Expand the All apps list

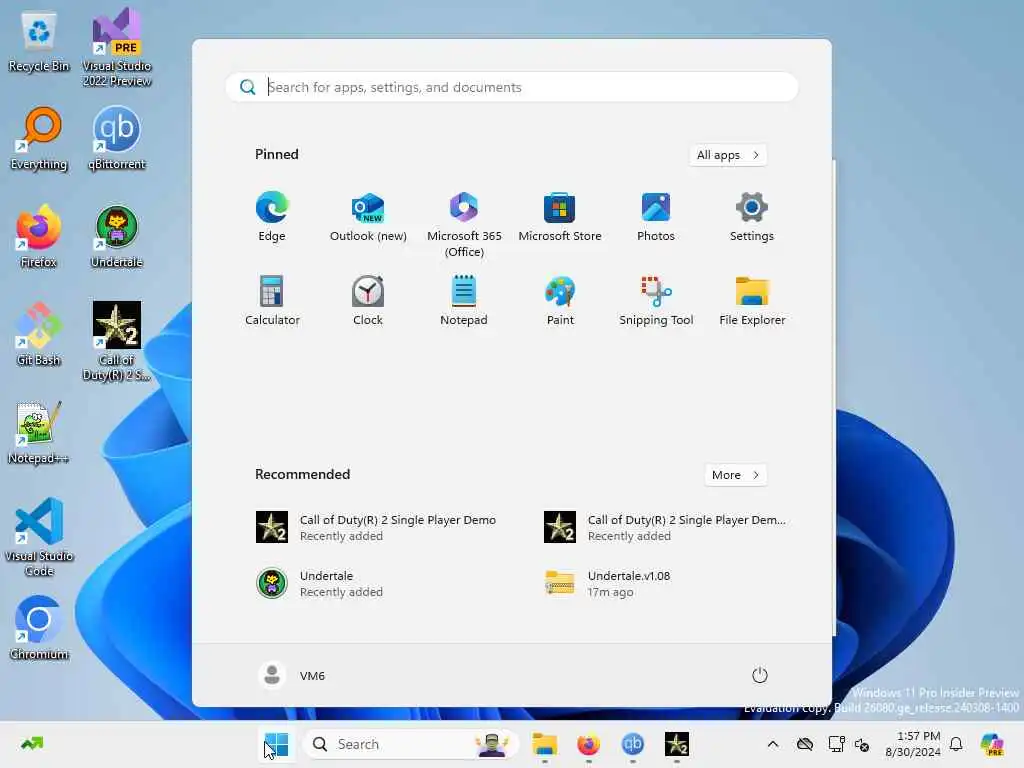tap(728, 155)
